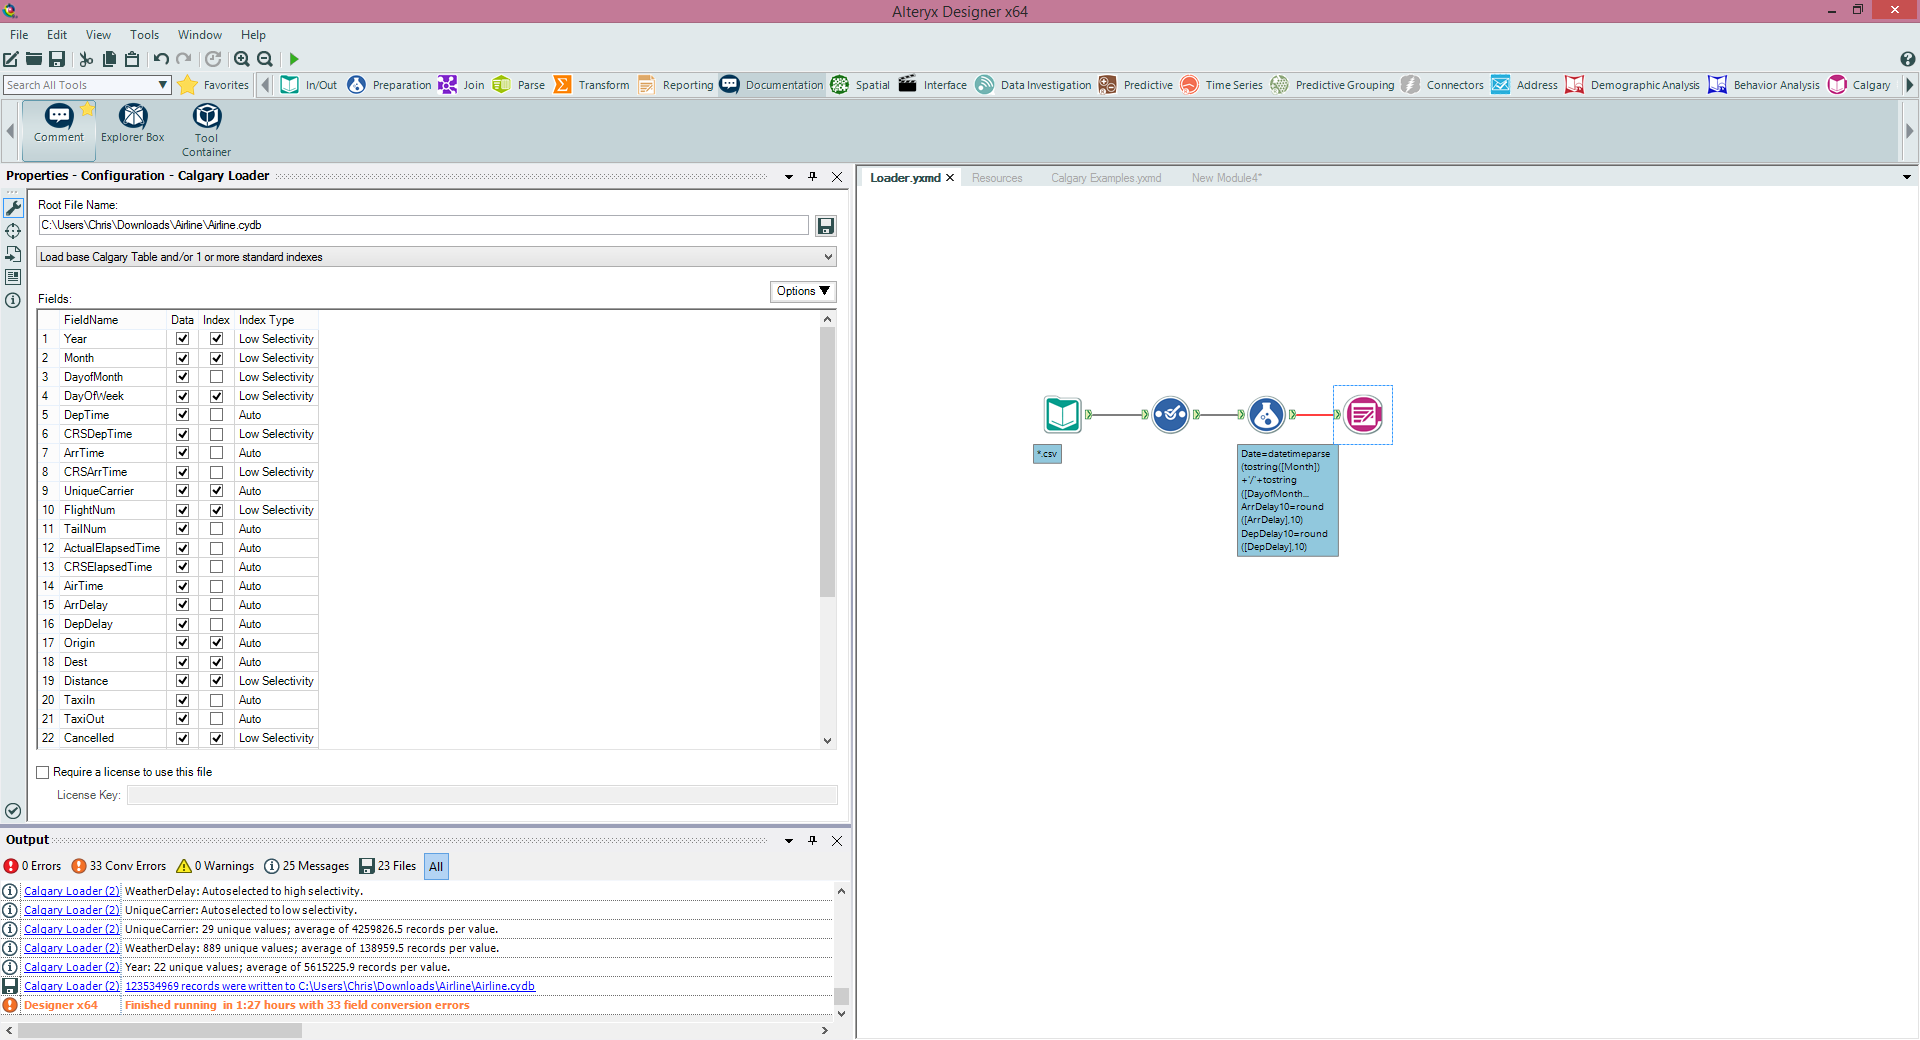Show All output messages
This screenshot has height=1040, width=1920.
click(436, 866)
